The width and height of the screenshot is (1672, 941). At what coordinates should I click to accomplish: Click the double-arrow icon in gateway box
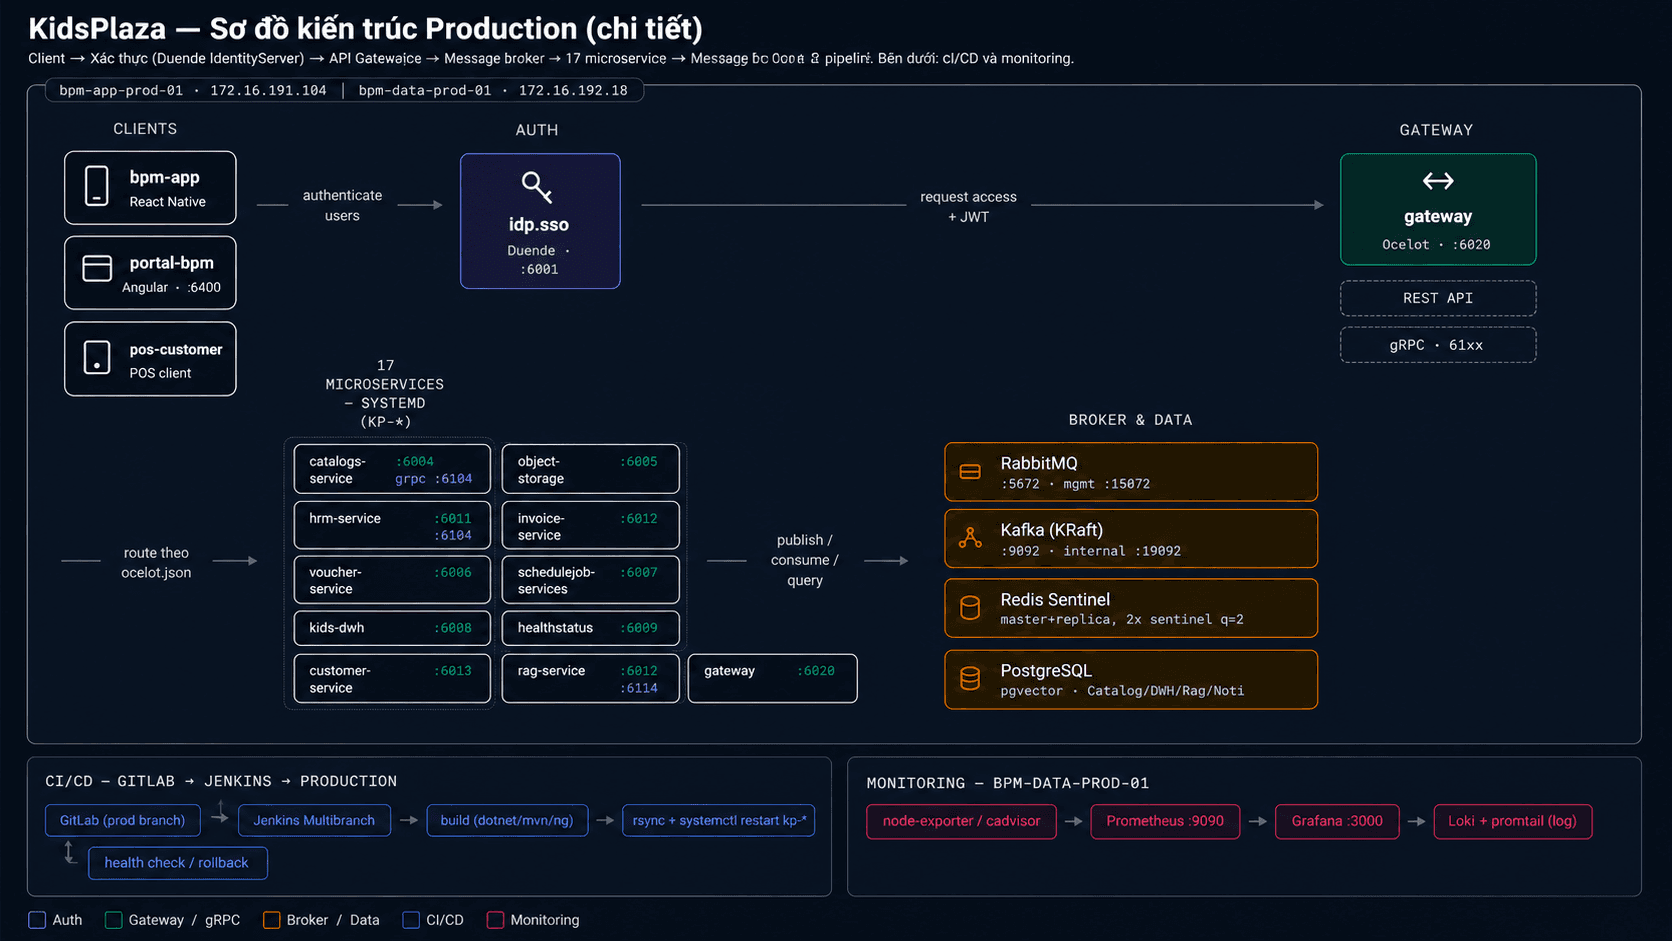tap(1438, 181)
